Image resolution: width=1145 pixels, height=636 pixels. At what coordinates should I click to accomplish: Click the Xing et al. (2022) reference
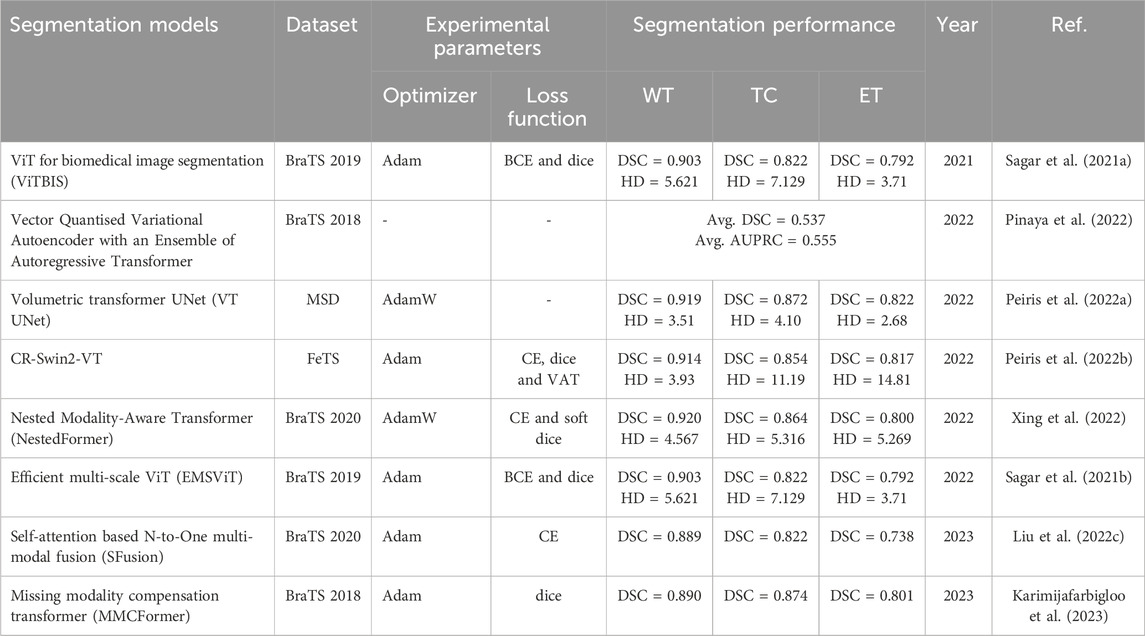click(x=1068, y=418)
